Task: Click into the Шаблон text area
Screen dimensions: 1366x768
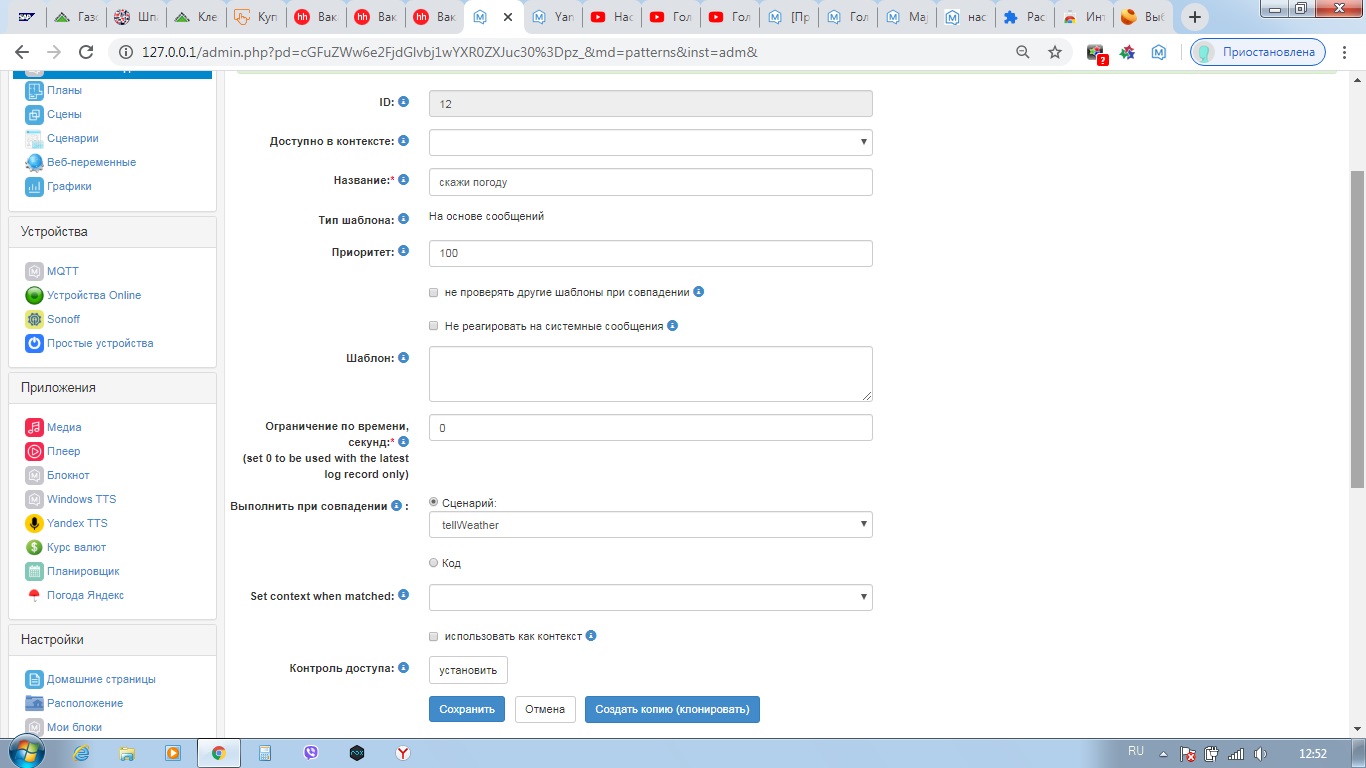Action: click(x=650, y=374)
